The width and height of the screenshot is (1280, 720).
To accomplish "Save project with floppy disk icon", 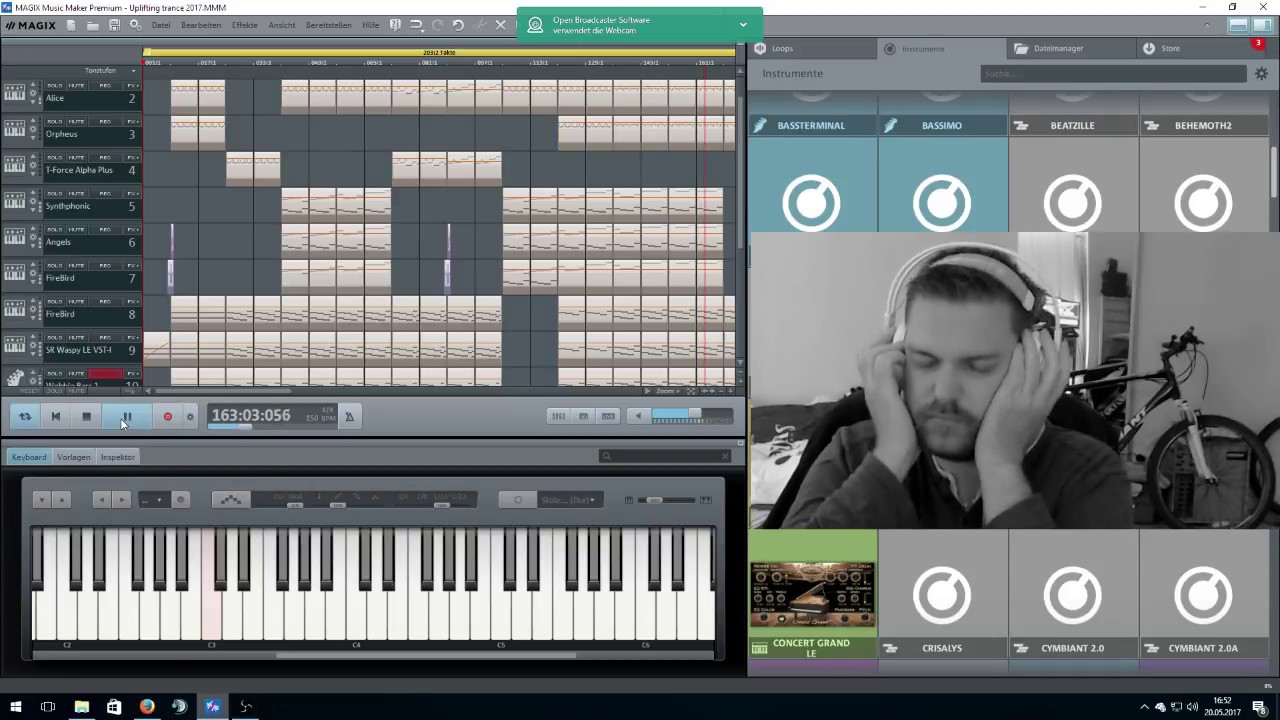I will 114,25.
